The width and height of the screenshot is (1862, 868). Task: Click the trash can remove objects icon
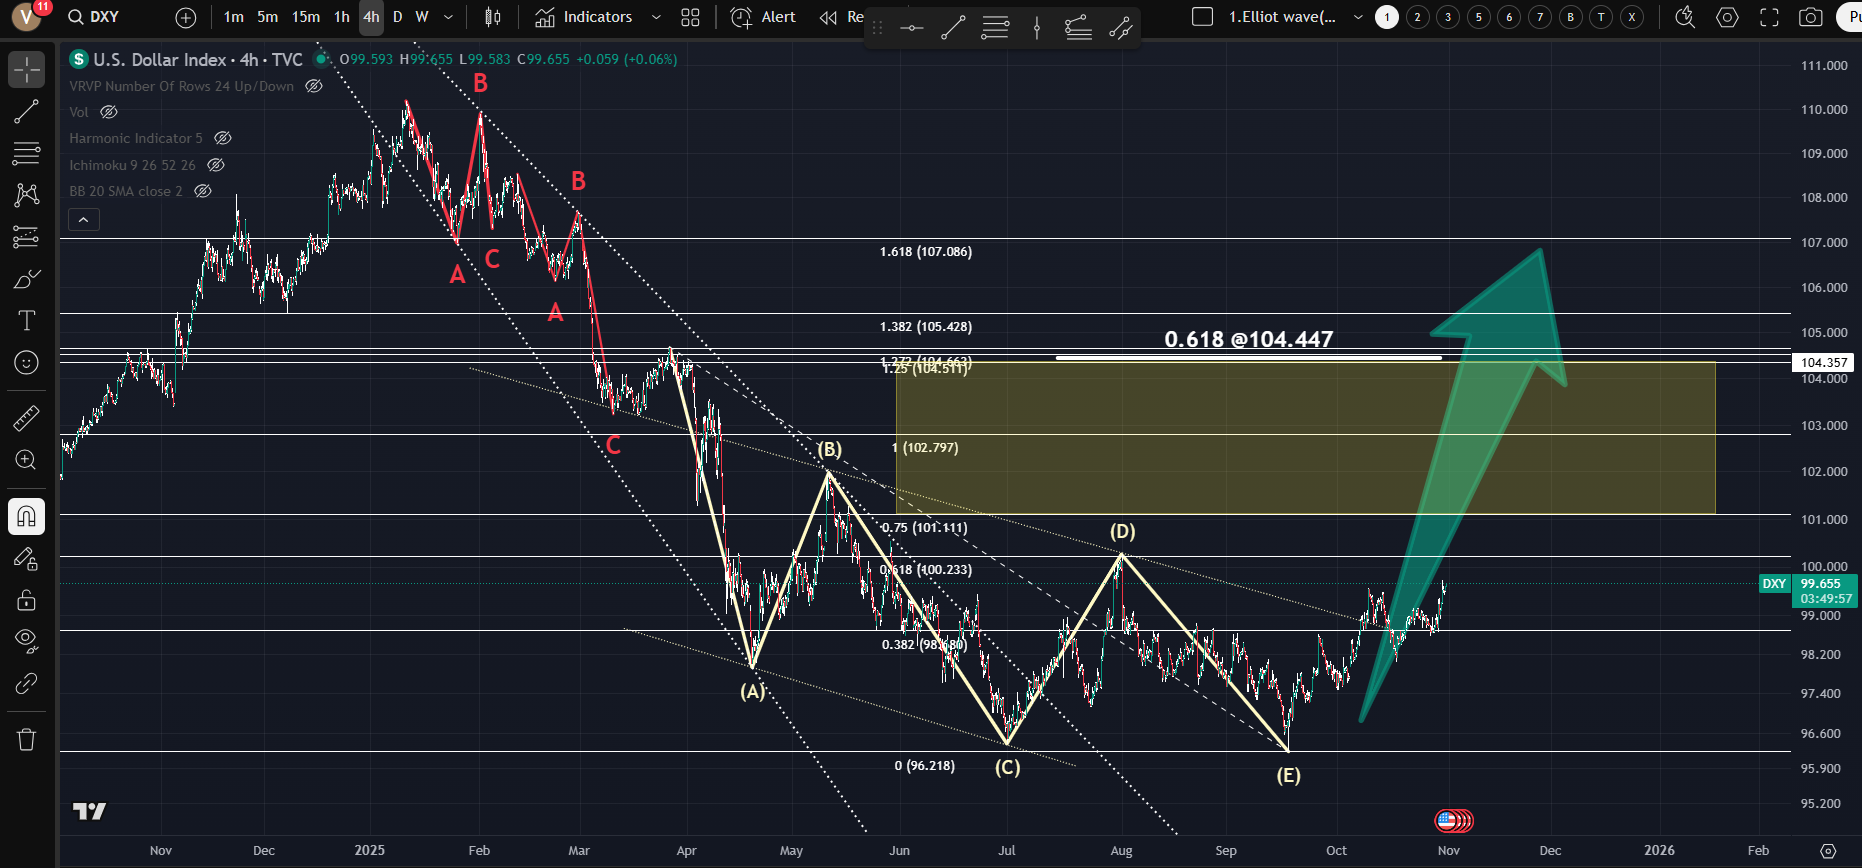tap(26, 739)
